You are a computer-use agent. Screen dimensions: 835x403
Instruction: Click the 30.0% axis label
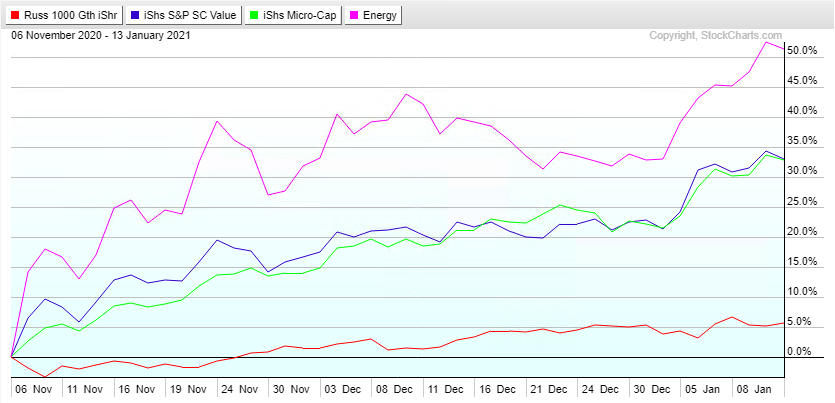coord(803,171)
